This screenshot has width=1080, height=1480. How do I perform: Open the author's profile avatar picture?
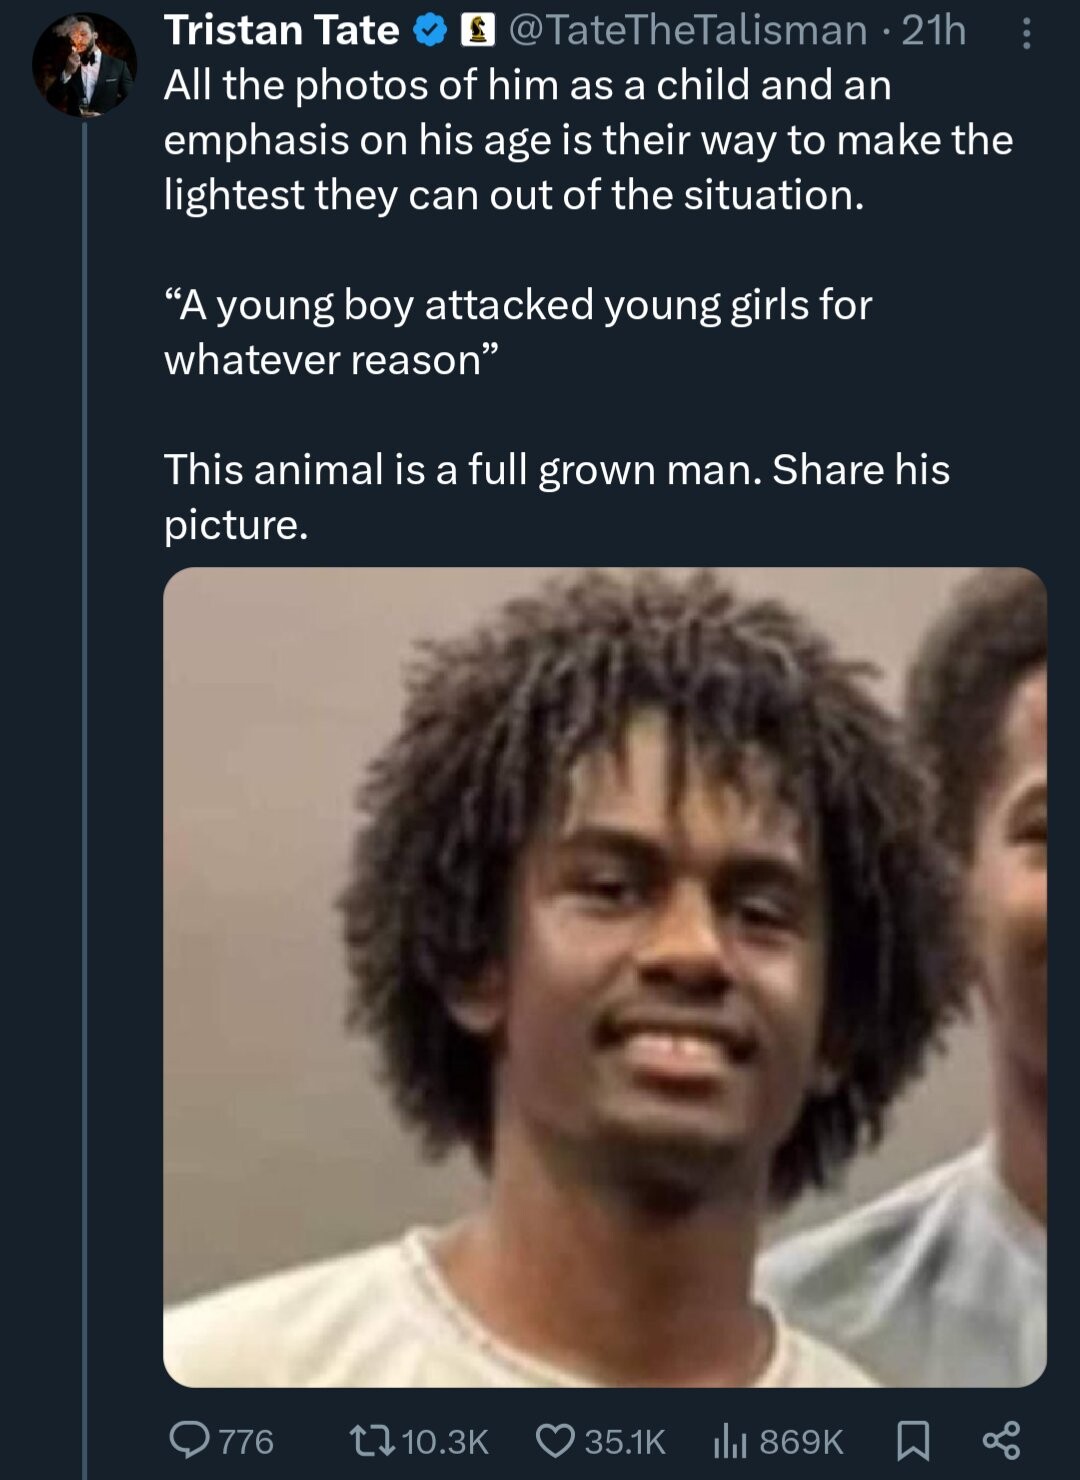pos(85,65)
